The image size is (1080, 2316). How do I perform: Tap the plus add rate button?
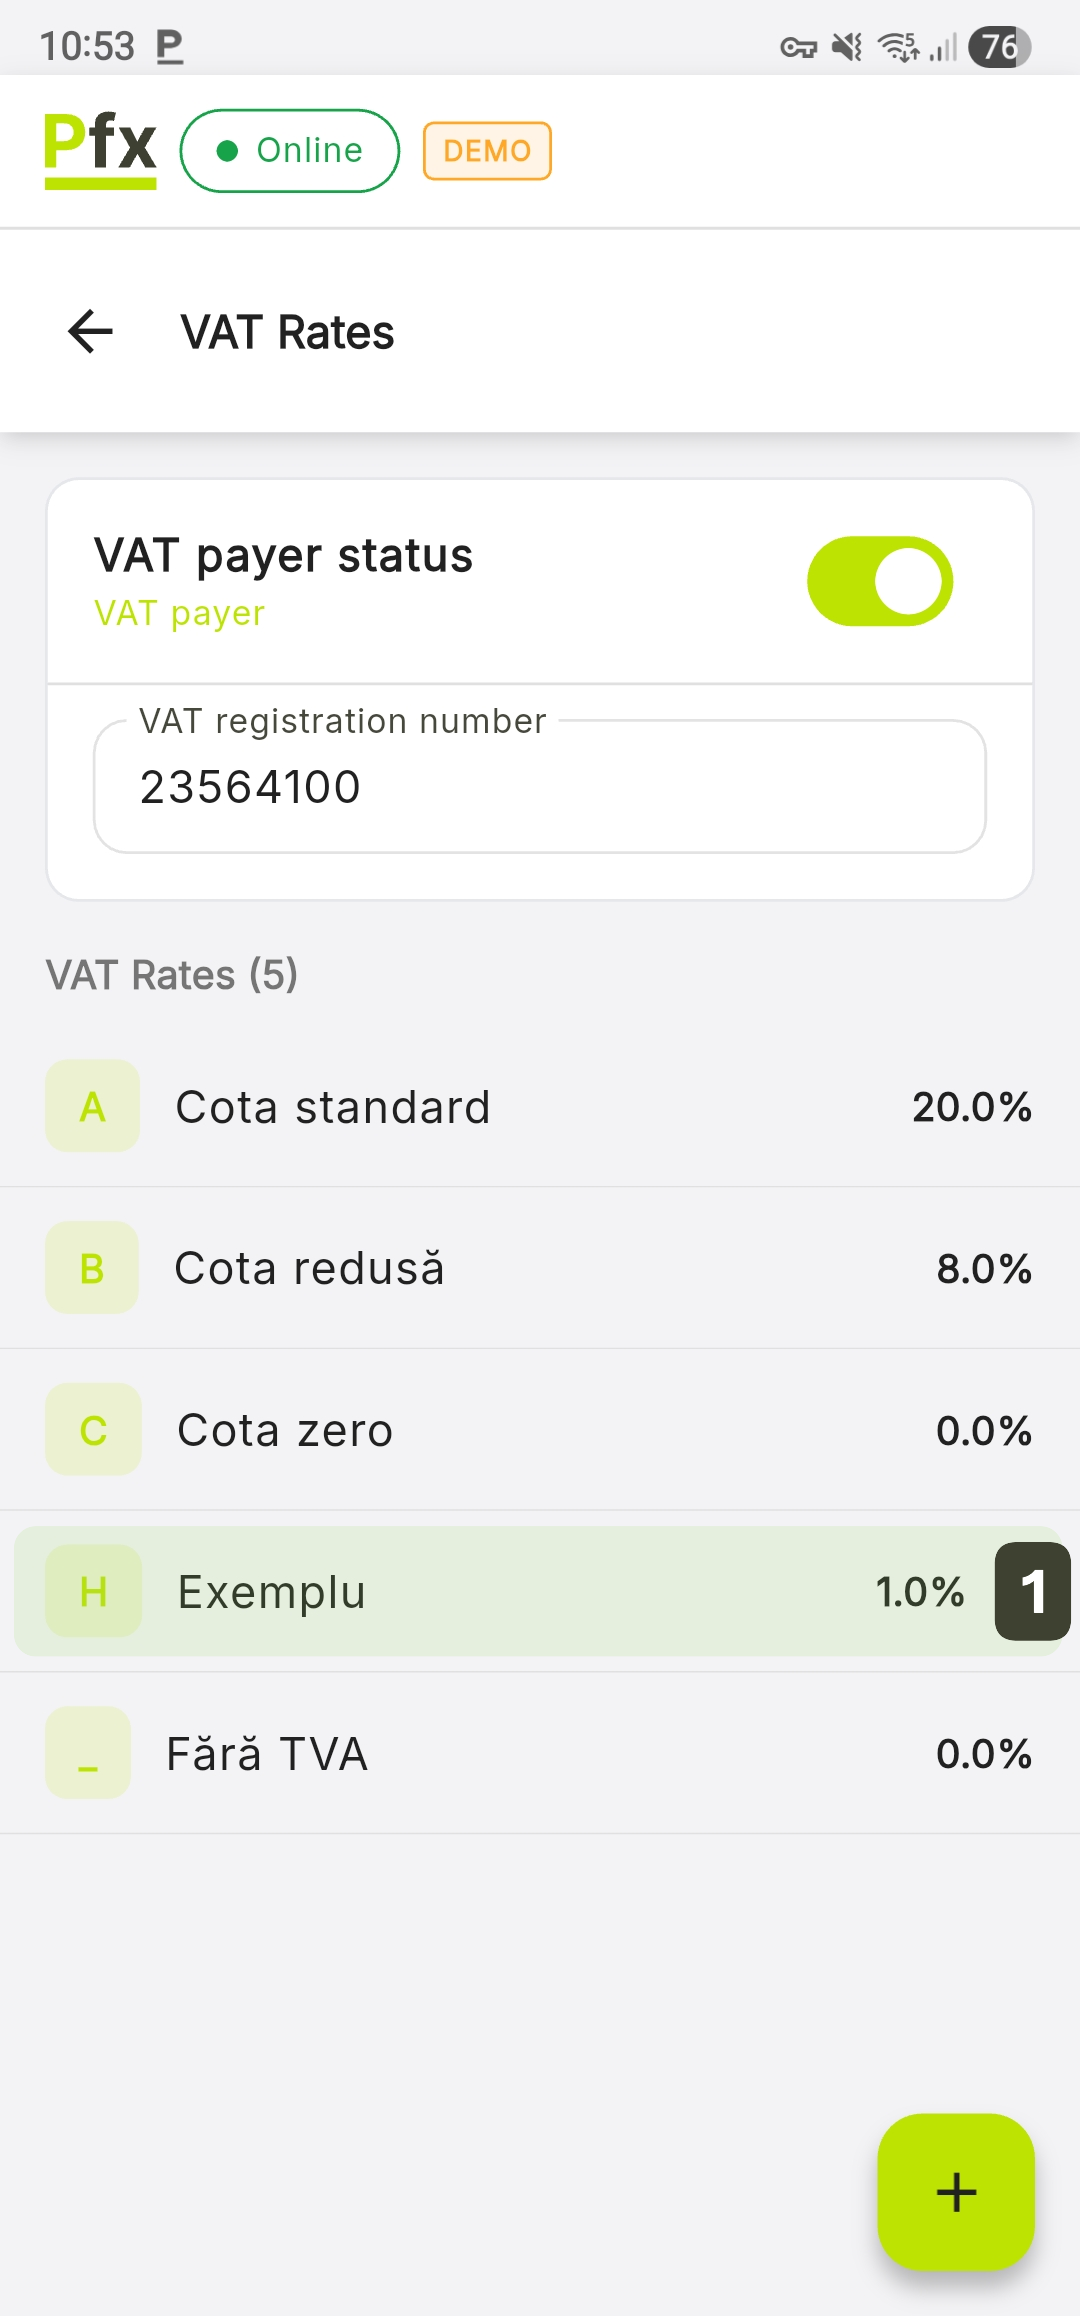(955, 2191)
